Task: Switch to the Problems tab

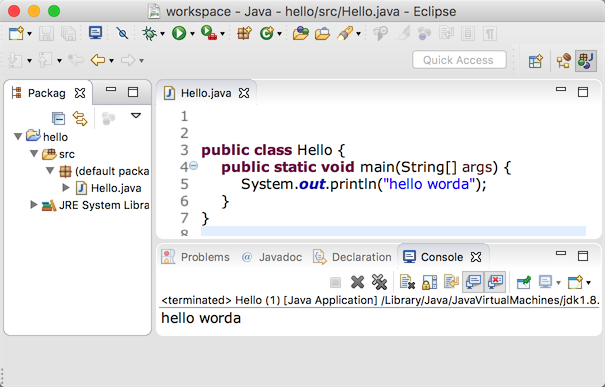Action: click(196, 257)
